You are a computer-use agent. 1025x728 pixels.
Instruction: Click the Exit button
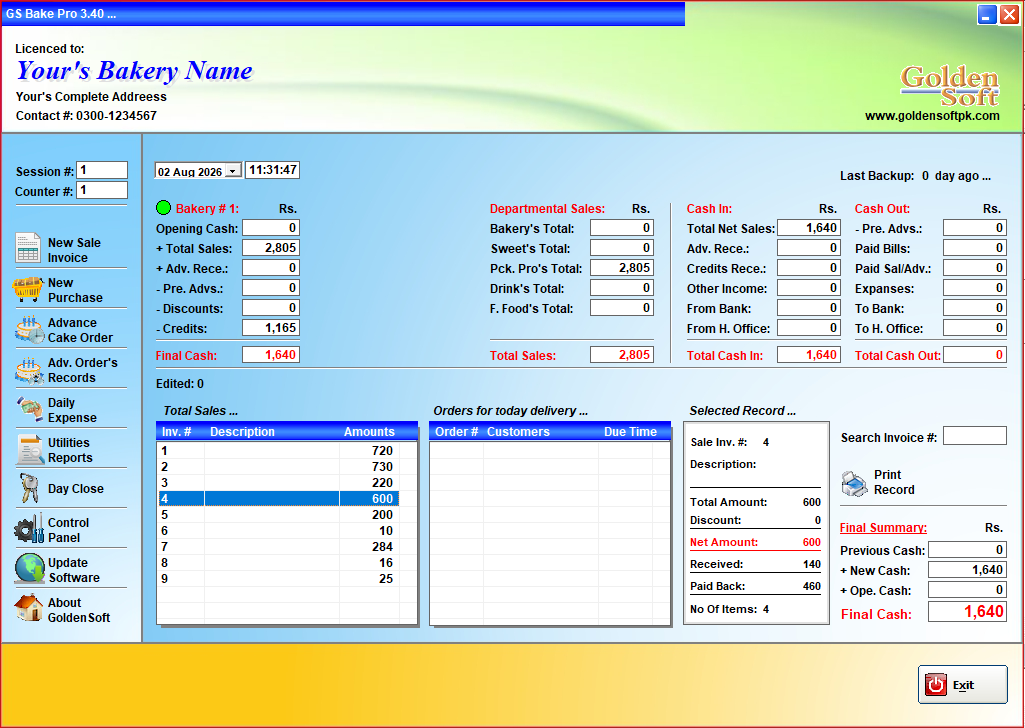point(962,684)
